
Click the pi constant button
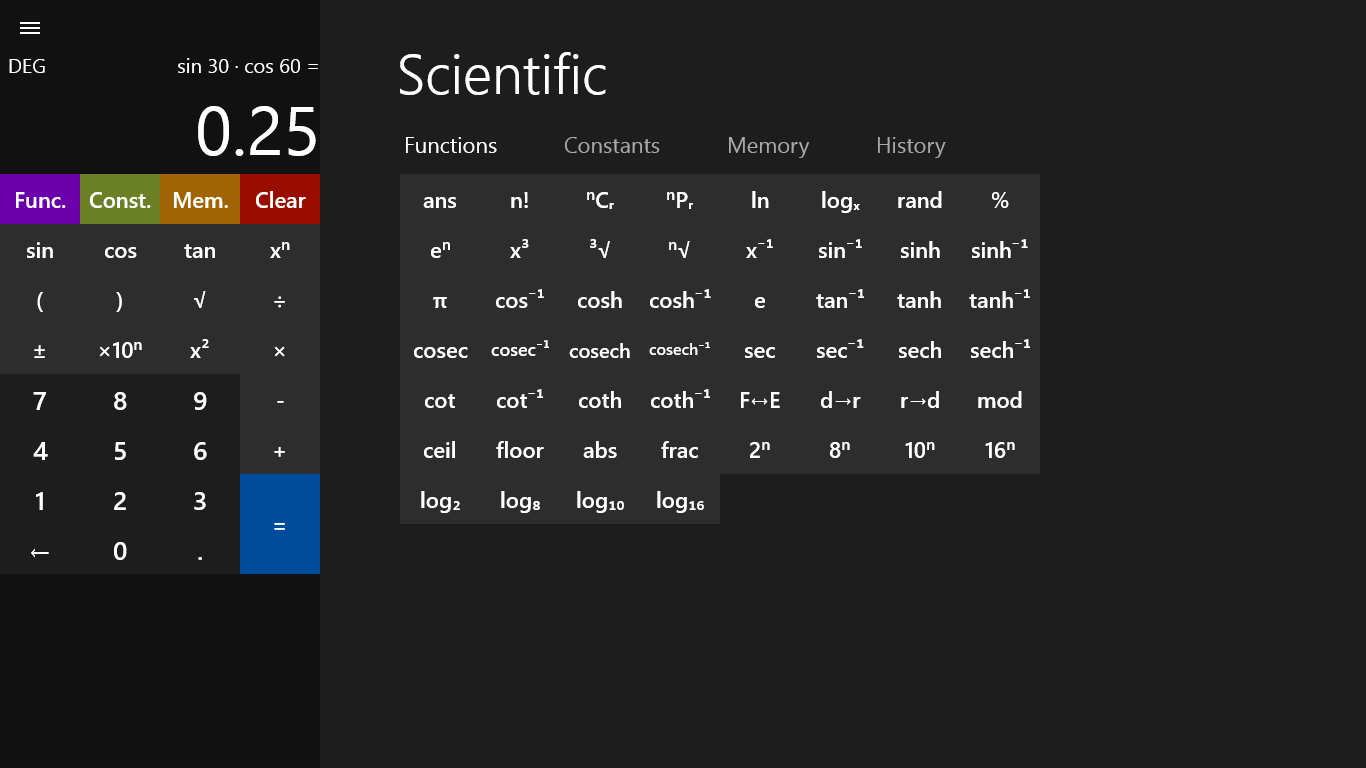(440, 301)
